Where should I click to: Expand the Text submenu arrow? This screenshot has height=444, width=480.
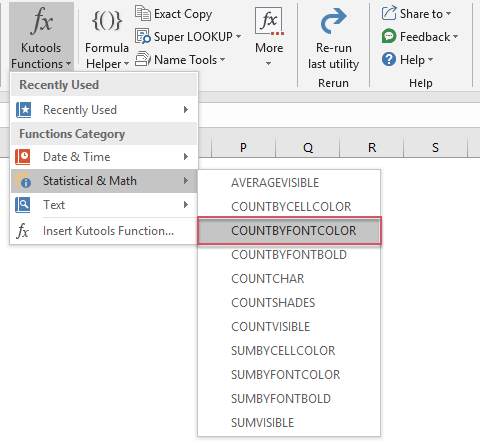click(186, 205)
